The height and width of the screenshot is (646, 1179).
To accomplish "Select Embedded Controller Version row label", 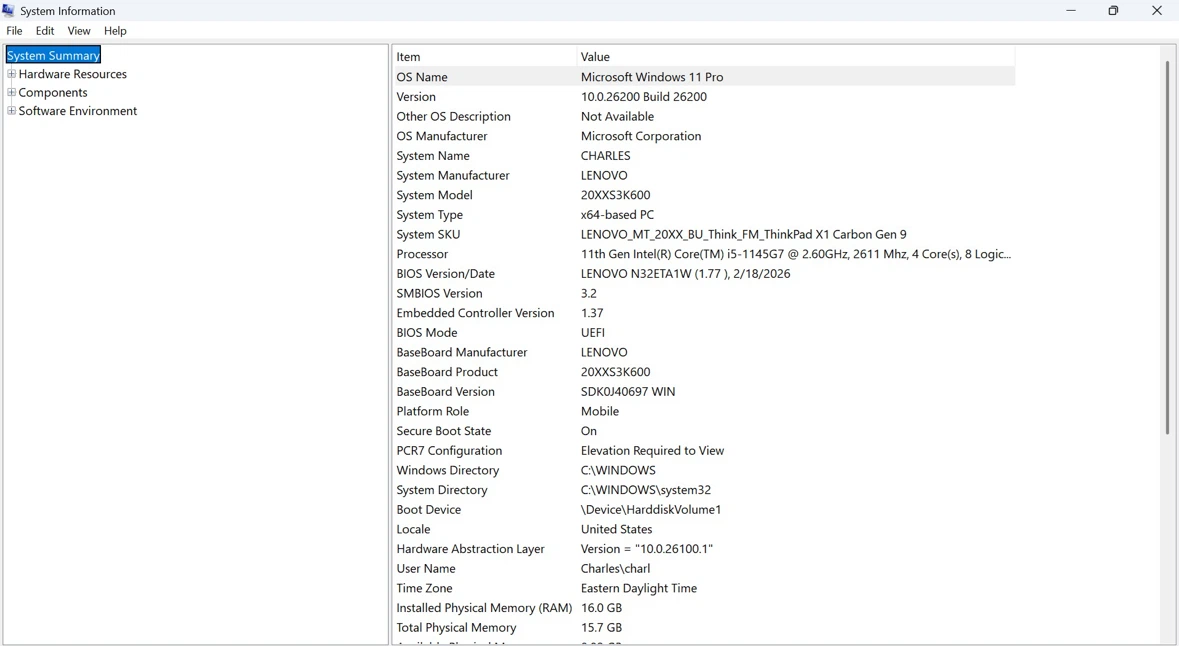I will coord(475,313).
